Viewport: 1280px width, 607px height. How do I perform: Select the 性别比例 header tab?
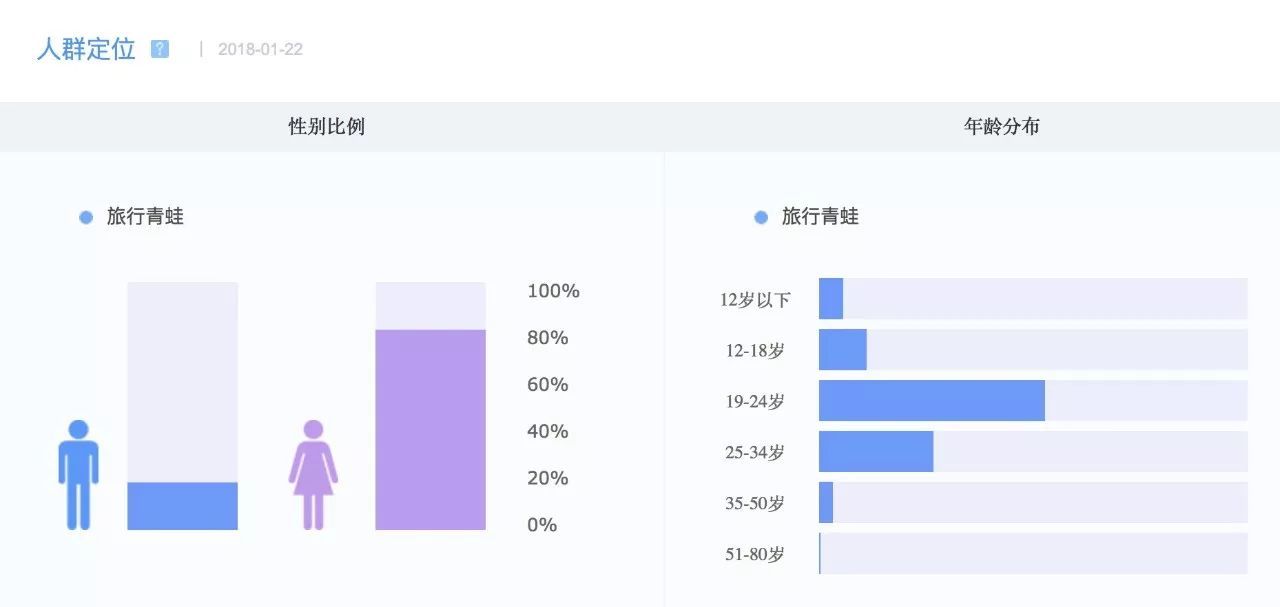pos(326,127)
